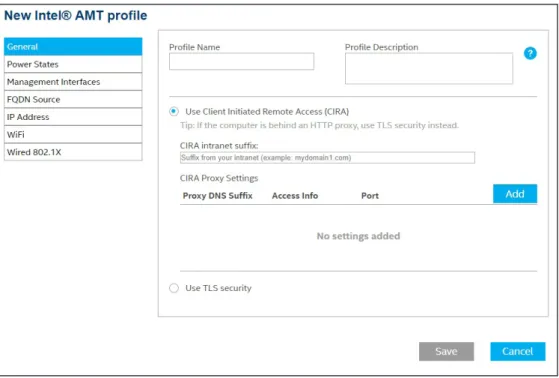This screenshot has height=378, width=559.
Task: Select Use Client Initiated Remote Access radio
Action: [174, 112]
